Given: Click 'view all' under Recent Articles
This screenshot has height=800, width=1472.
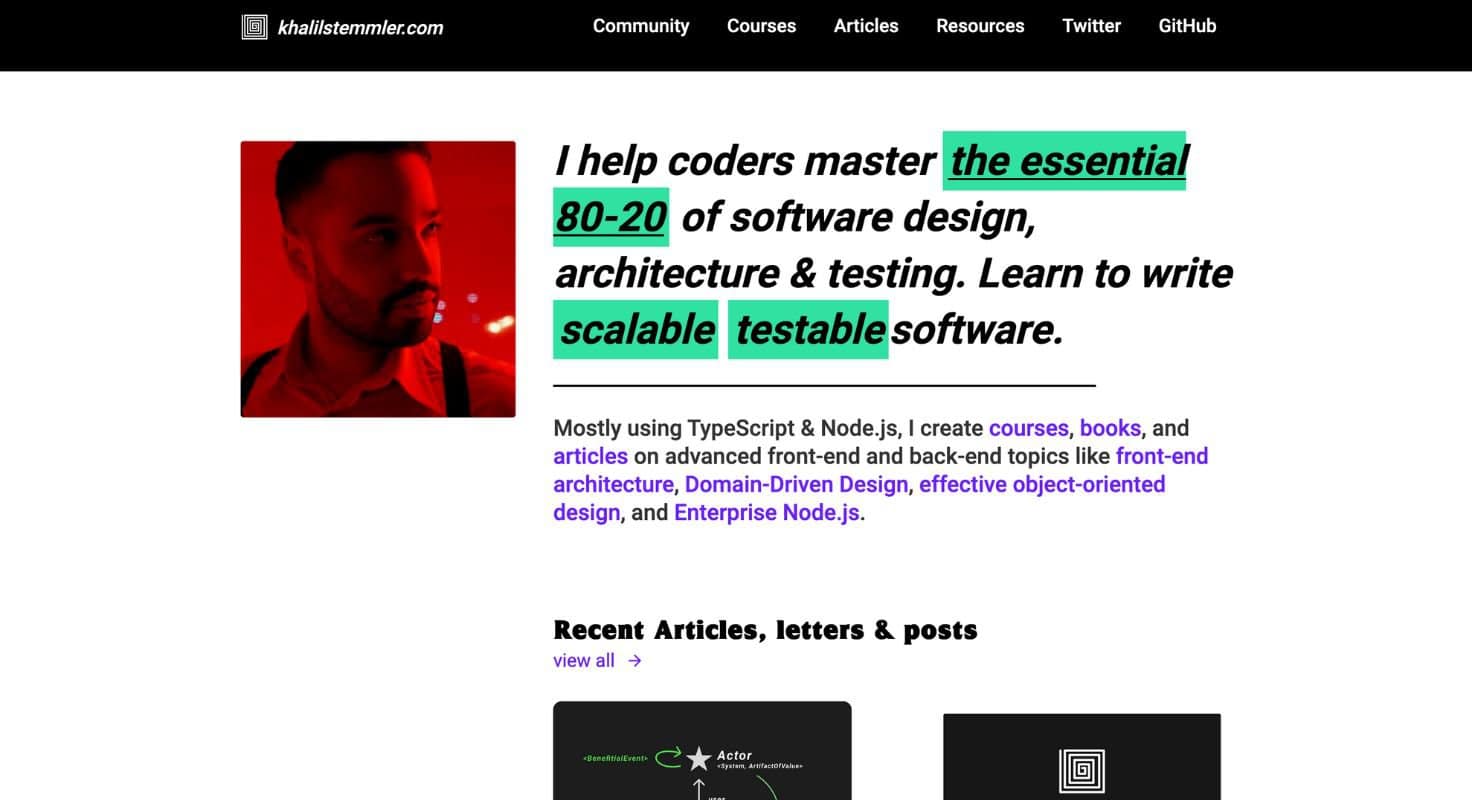Looking at the screenshot, I should [584, 661].
